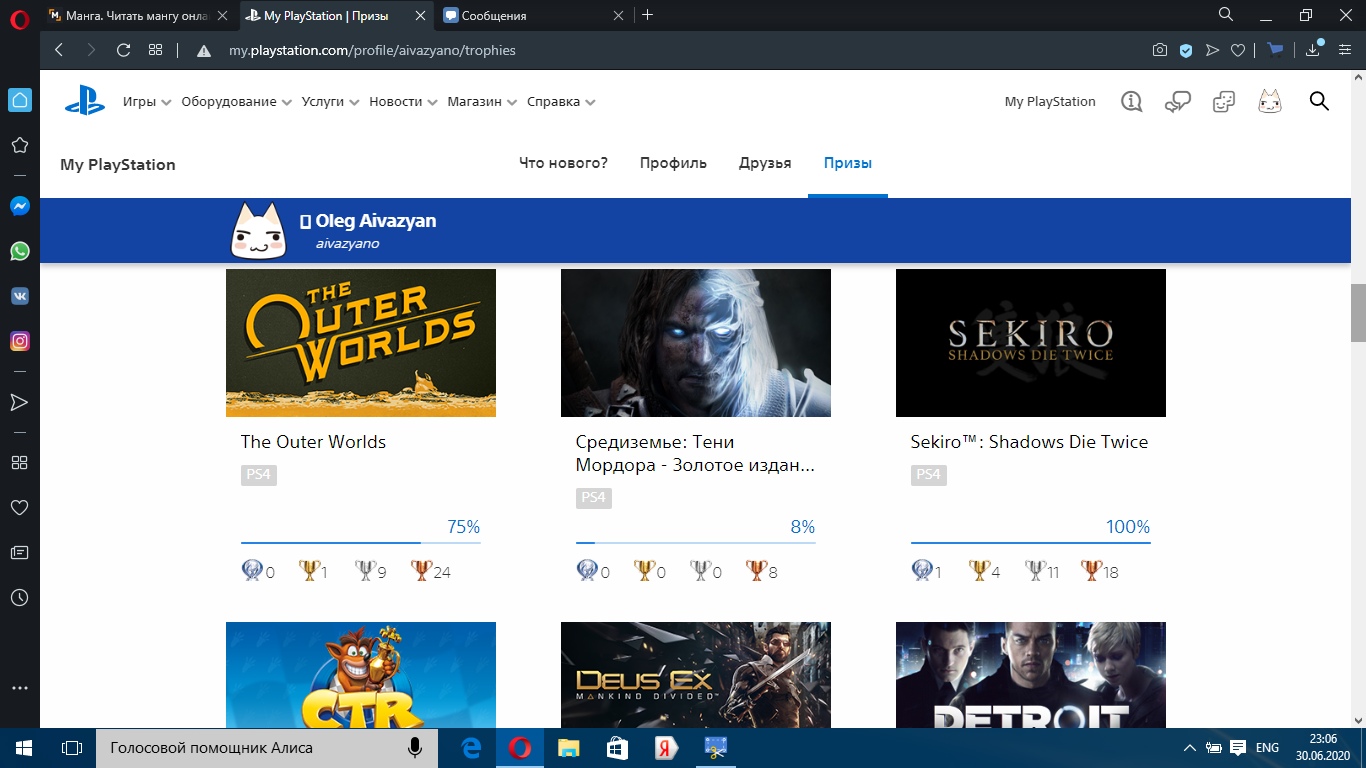The width and height of the screenshot is (1366, 768).
Task: Open the History clock in the sidebar
Action: [20, 598]
